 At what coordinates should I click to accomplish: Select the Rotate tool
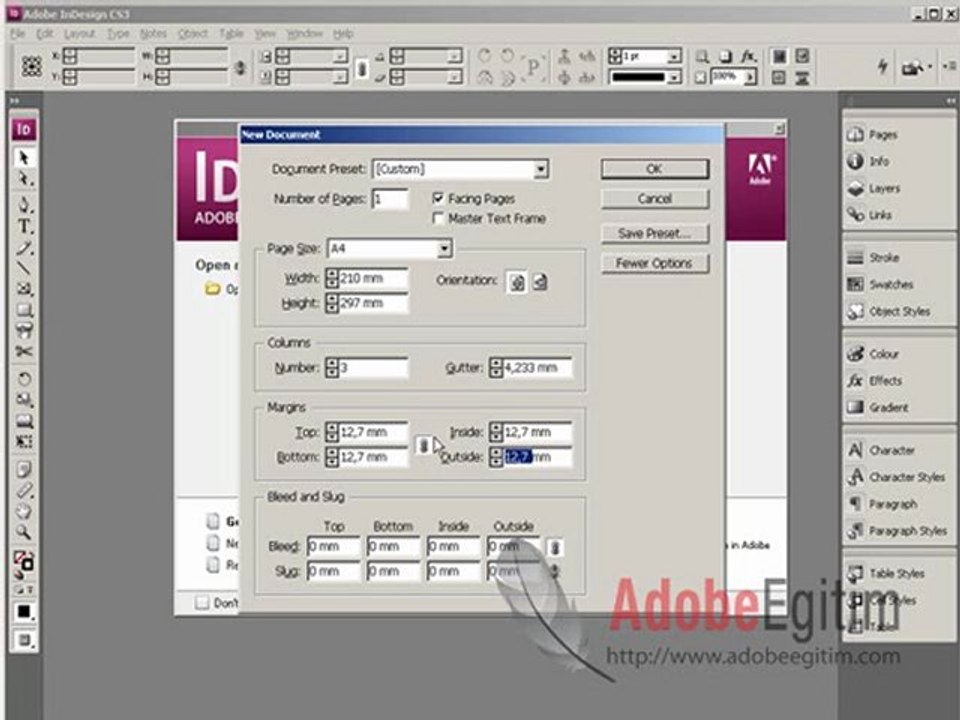pyautogui.click(x=24, y=379)
